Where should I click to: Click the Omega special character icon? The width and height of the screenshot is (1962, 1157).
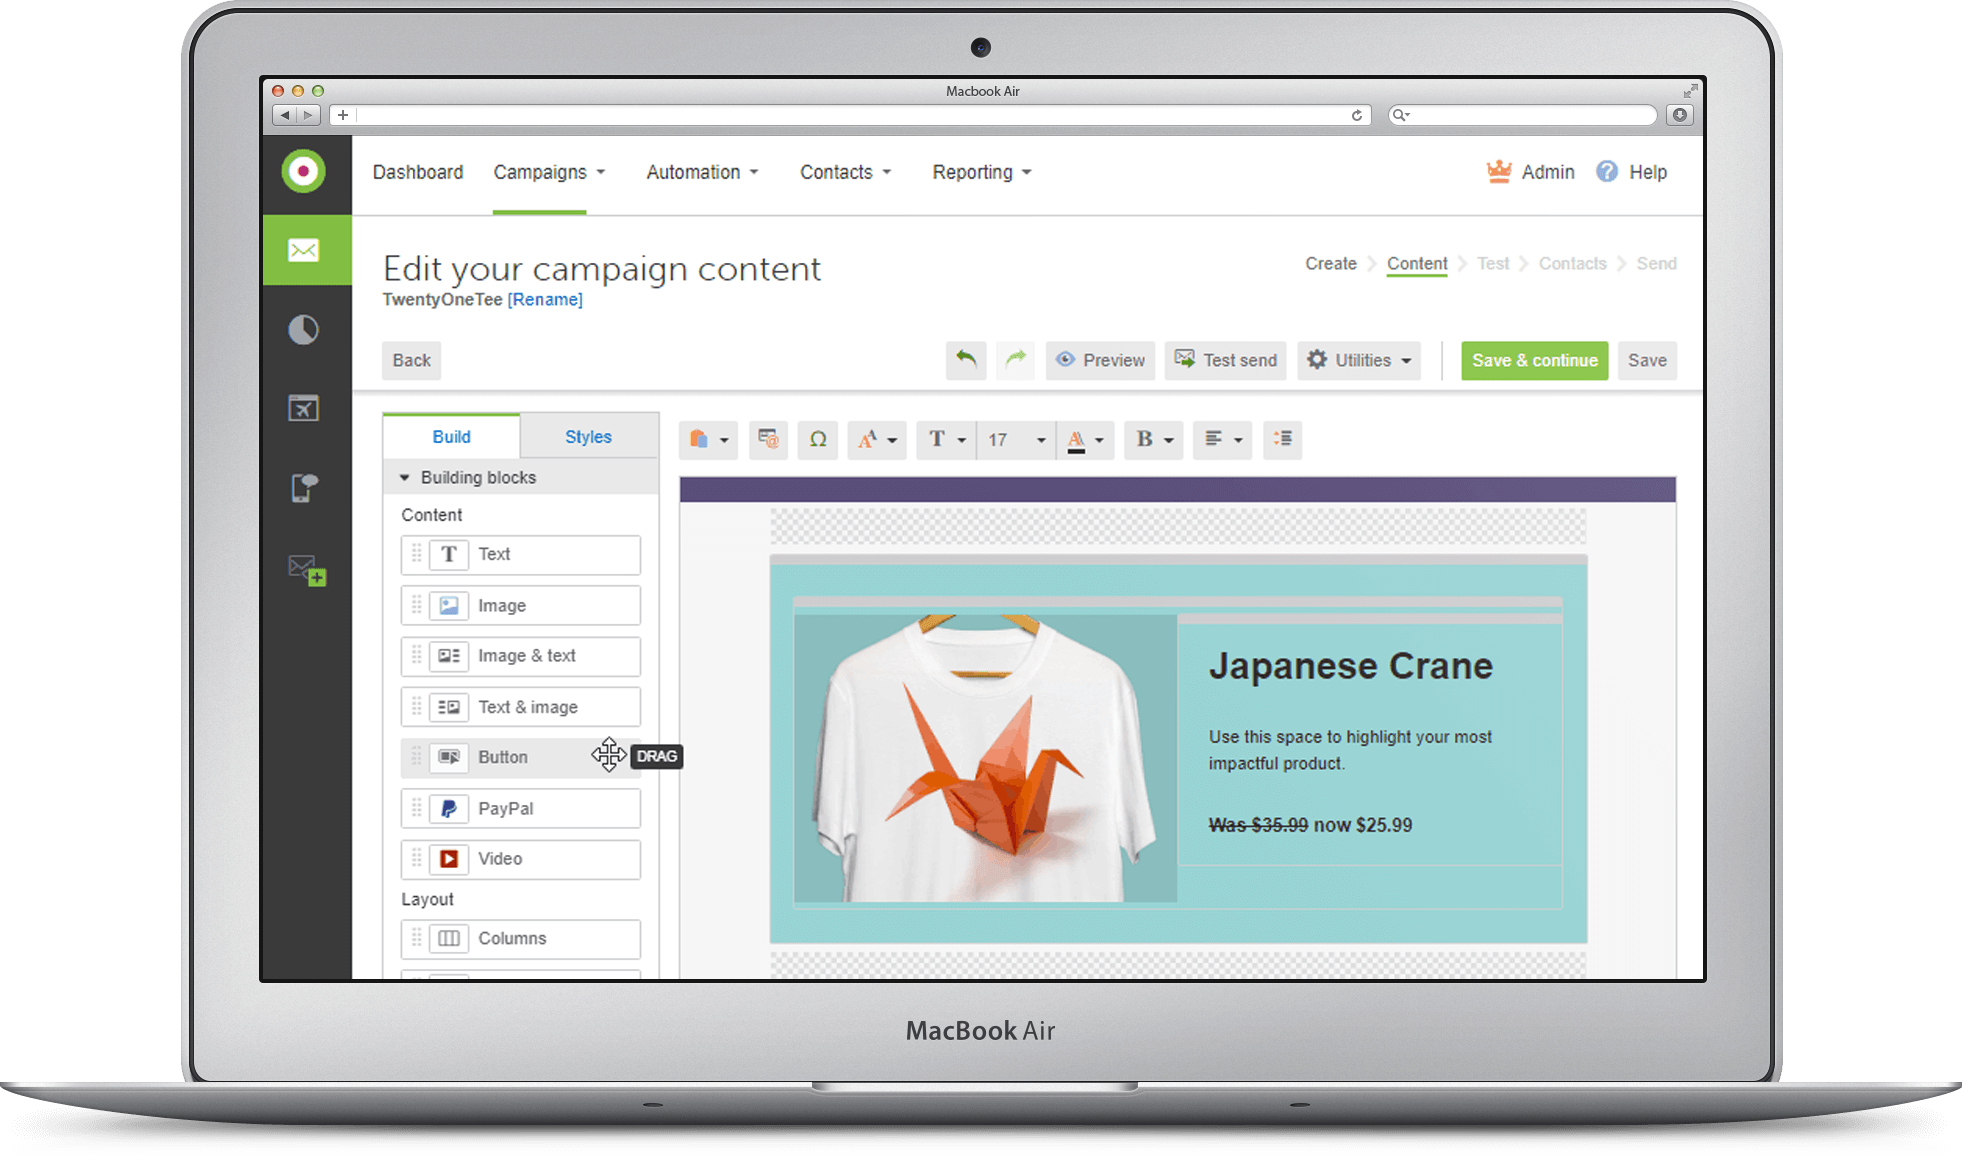pyautogui.click(x=818, y=440)
